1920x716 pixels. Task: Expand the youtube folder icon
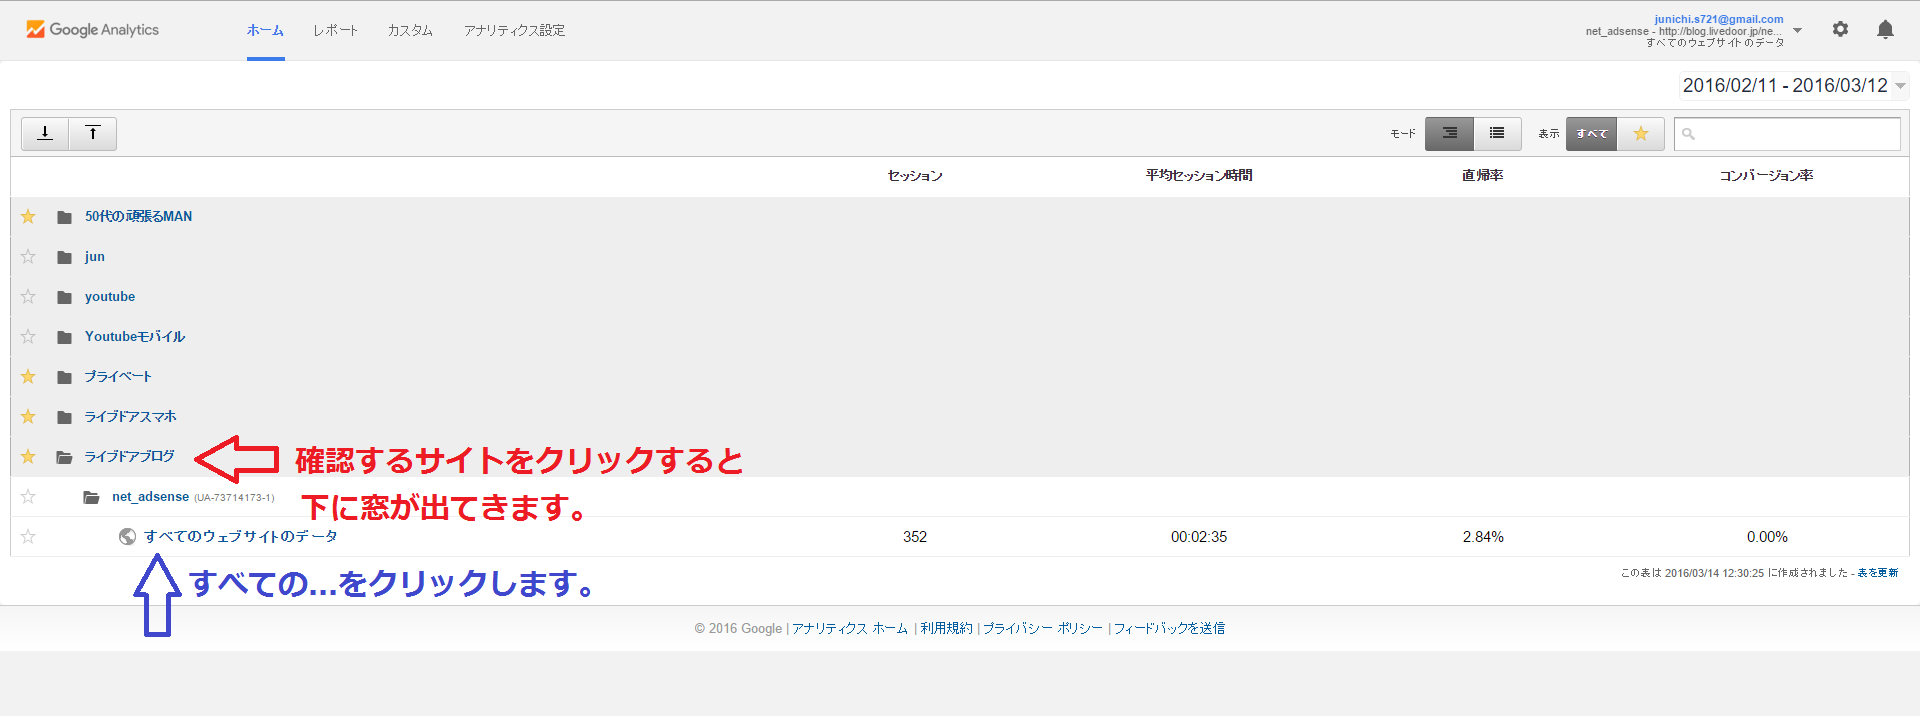tap(65, 297)
